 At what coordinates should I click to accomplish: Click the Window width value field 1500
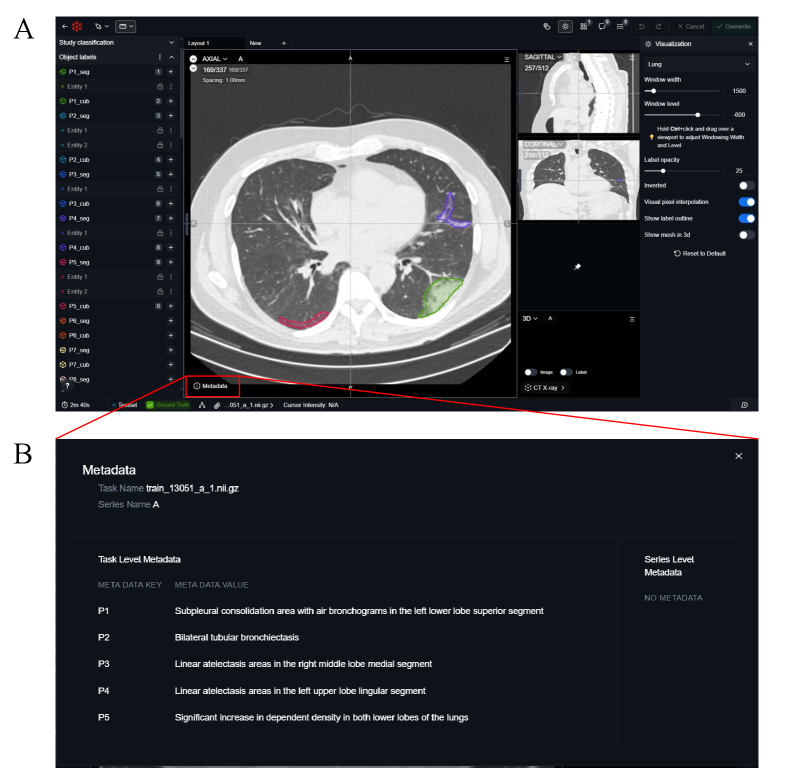tap(739, 91)
